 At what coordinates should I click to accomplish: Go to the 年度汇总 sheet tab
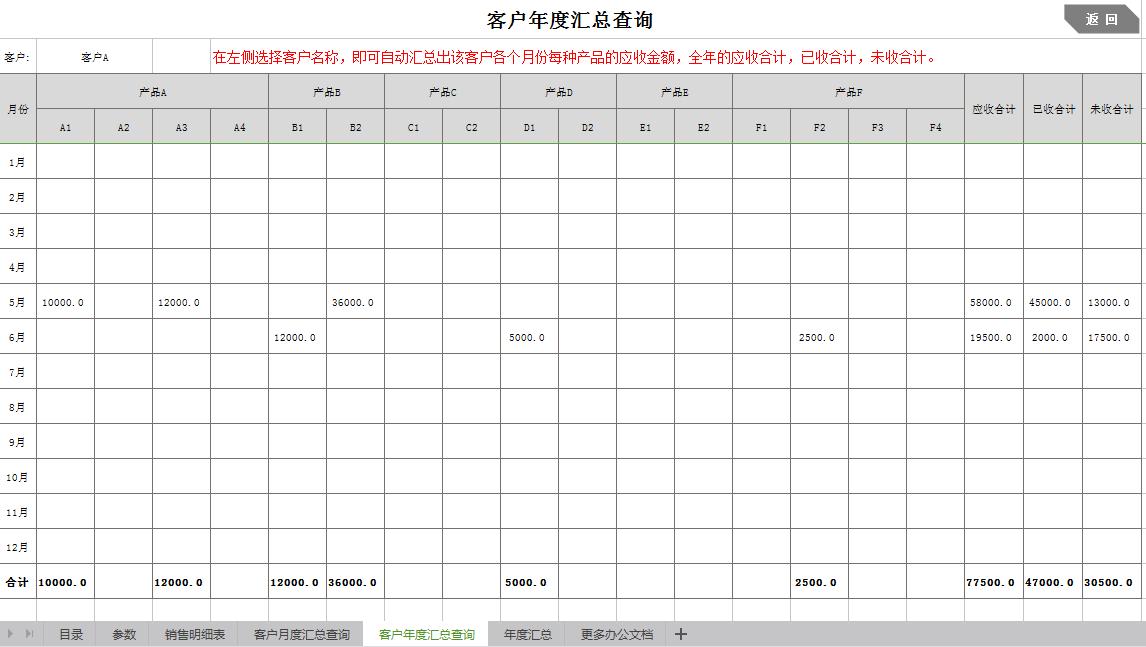coord(528,634)
